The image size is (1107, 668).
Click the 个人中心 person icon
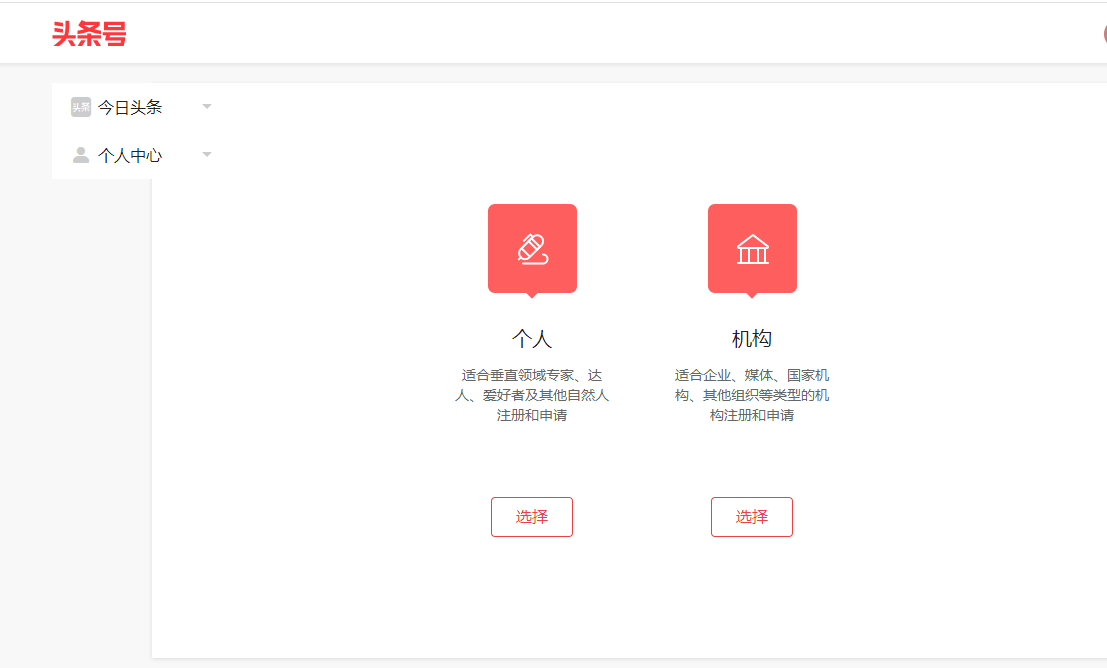point(80,155)
